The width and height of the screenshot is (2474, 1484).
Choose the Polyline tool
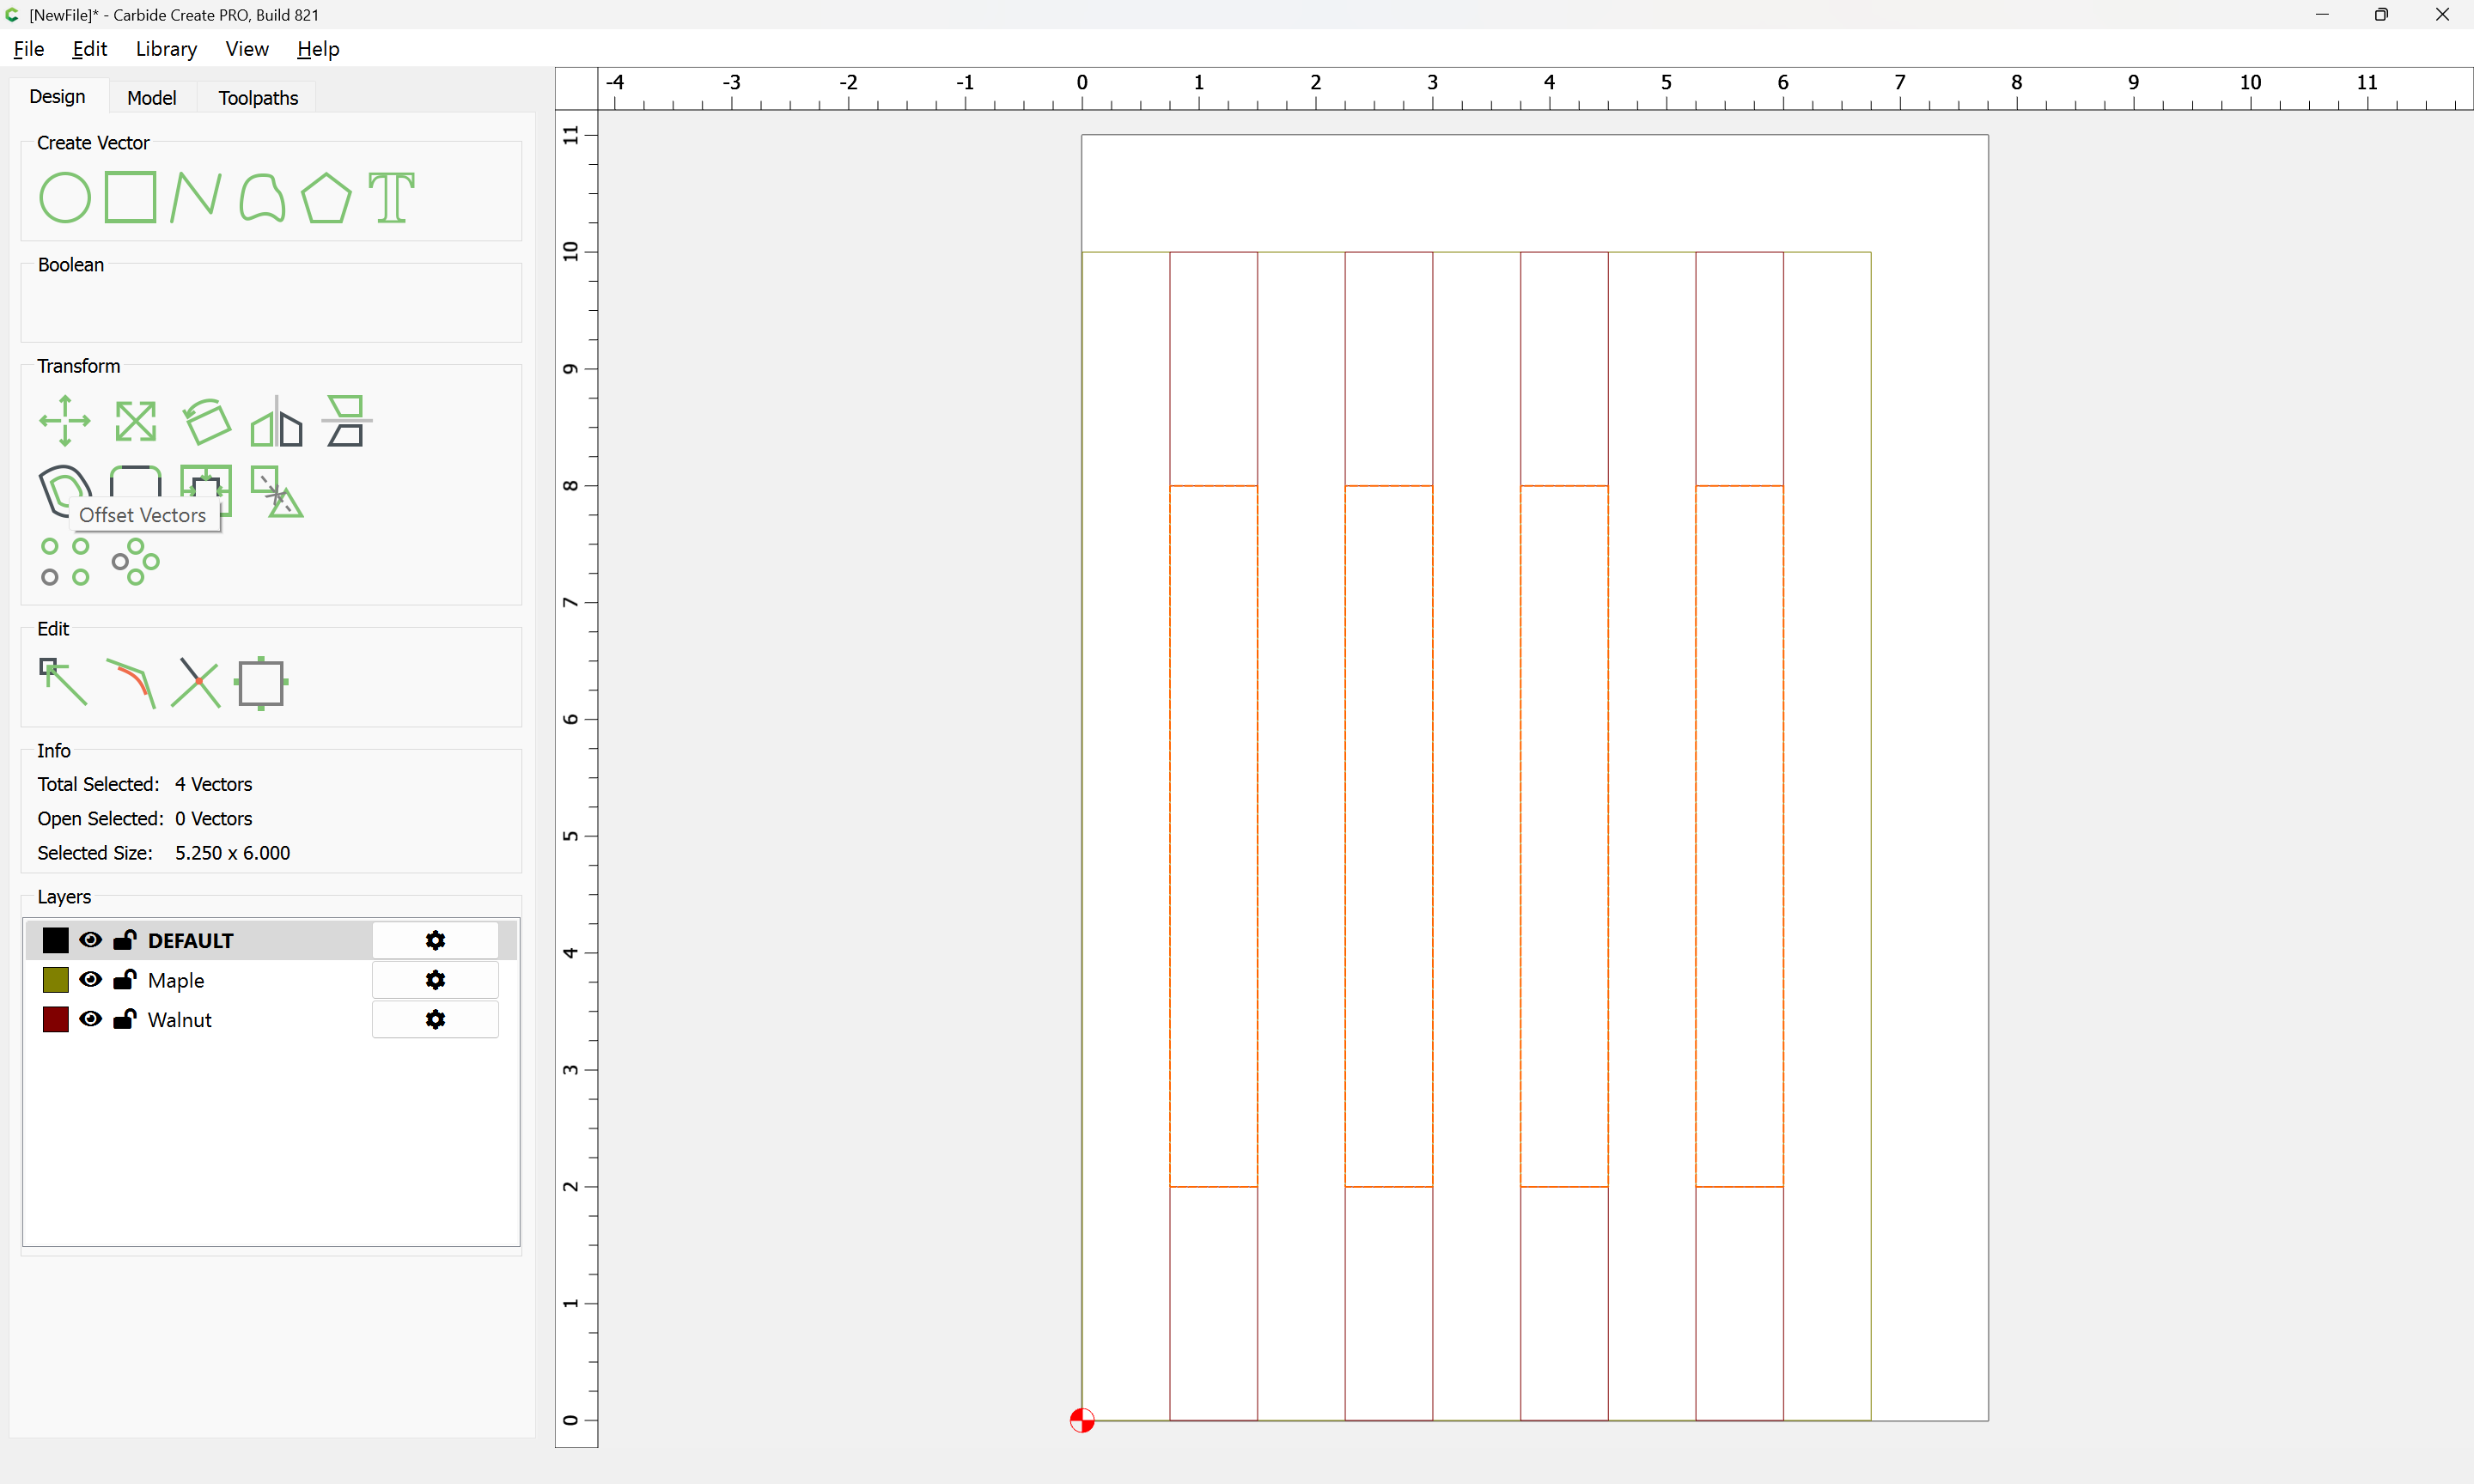click(x=195, y=197)
